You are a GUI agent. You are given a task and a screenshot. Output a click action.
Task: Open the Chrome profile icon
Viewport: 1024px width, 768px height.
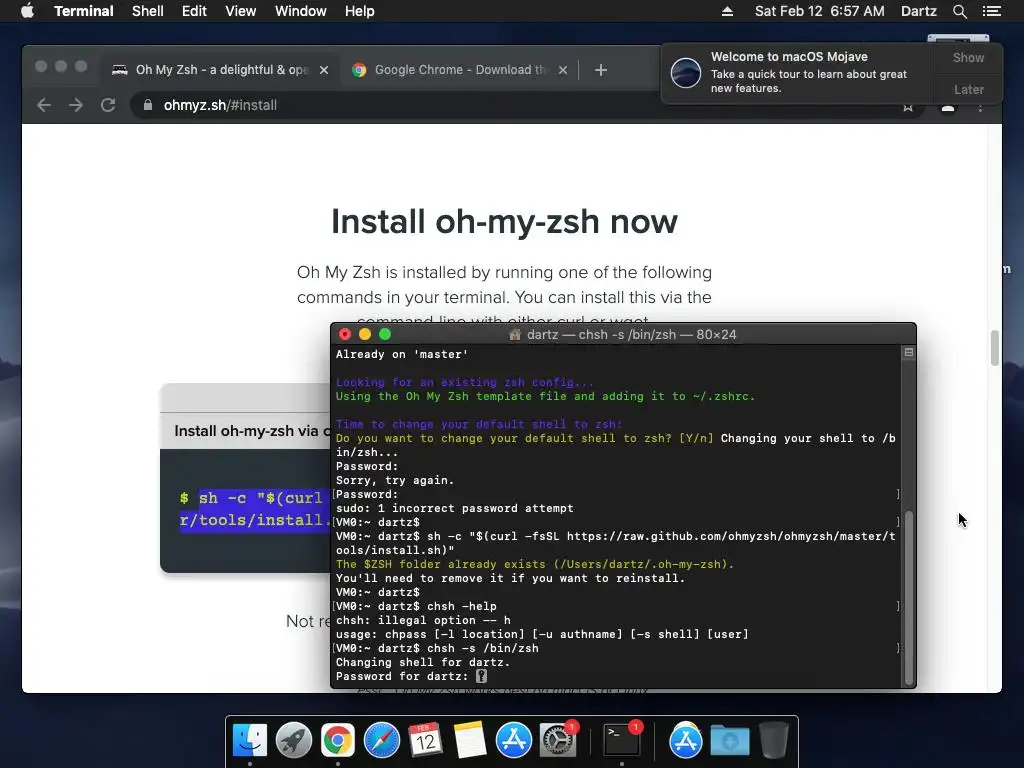tap(948, 108)
